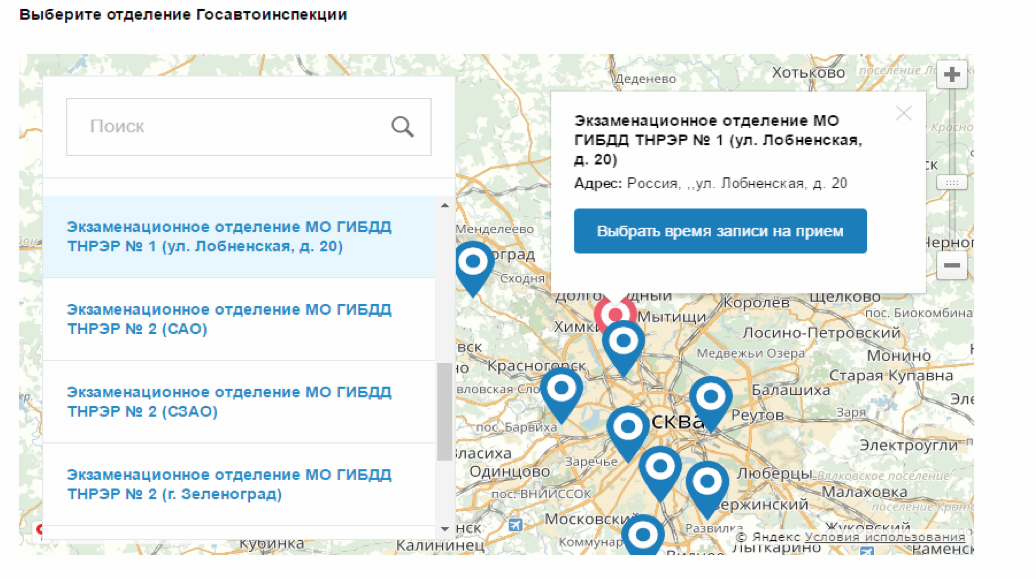
Task: Click the office list scroll-up arrow
Action: click(x=445, y=205)
